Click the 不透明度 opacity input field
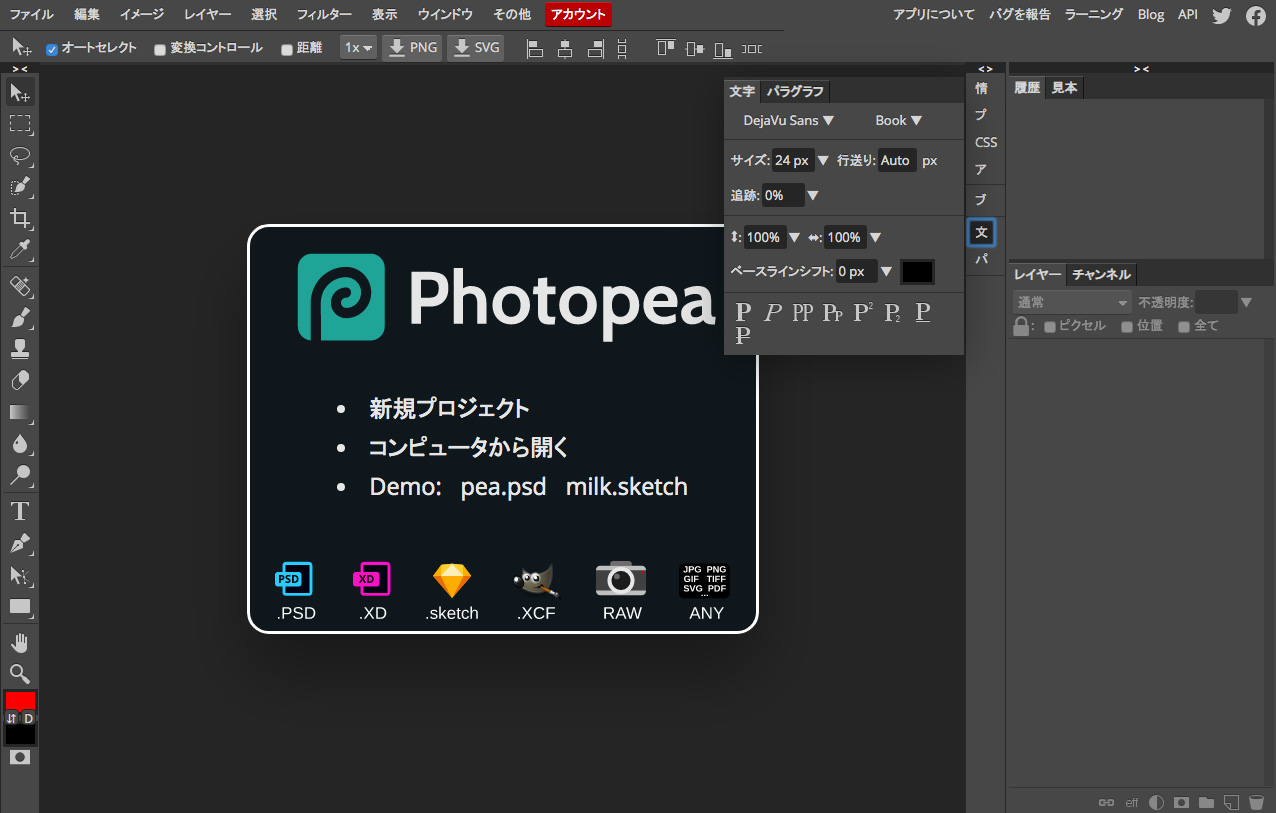This screenshot has width=1276, height=813. point(1216,302)
